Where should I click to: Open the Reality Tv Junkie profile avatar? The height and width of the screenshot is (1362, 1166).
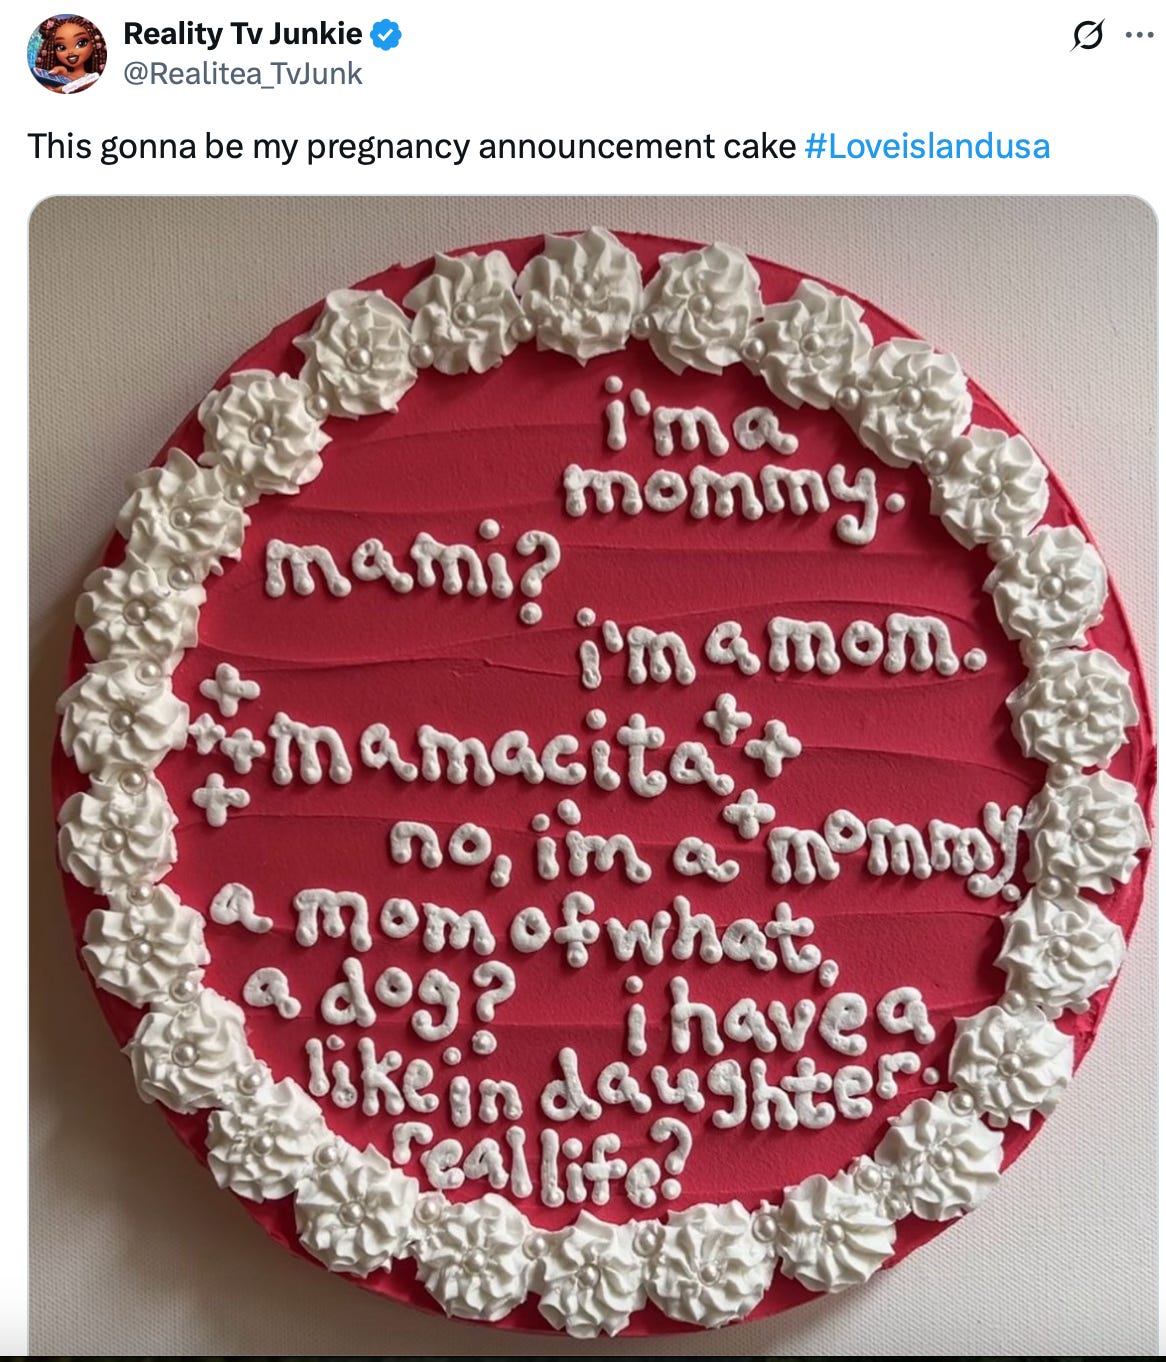(68, 53)
